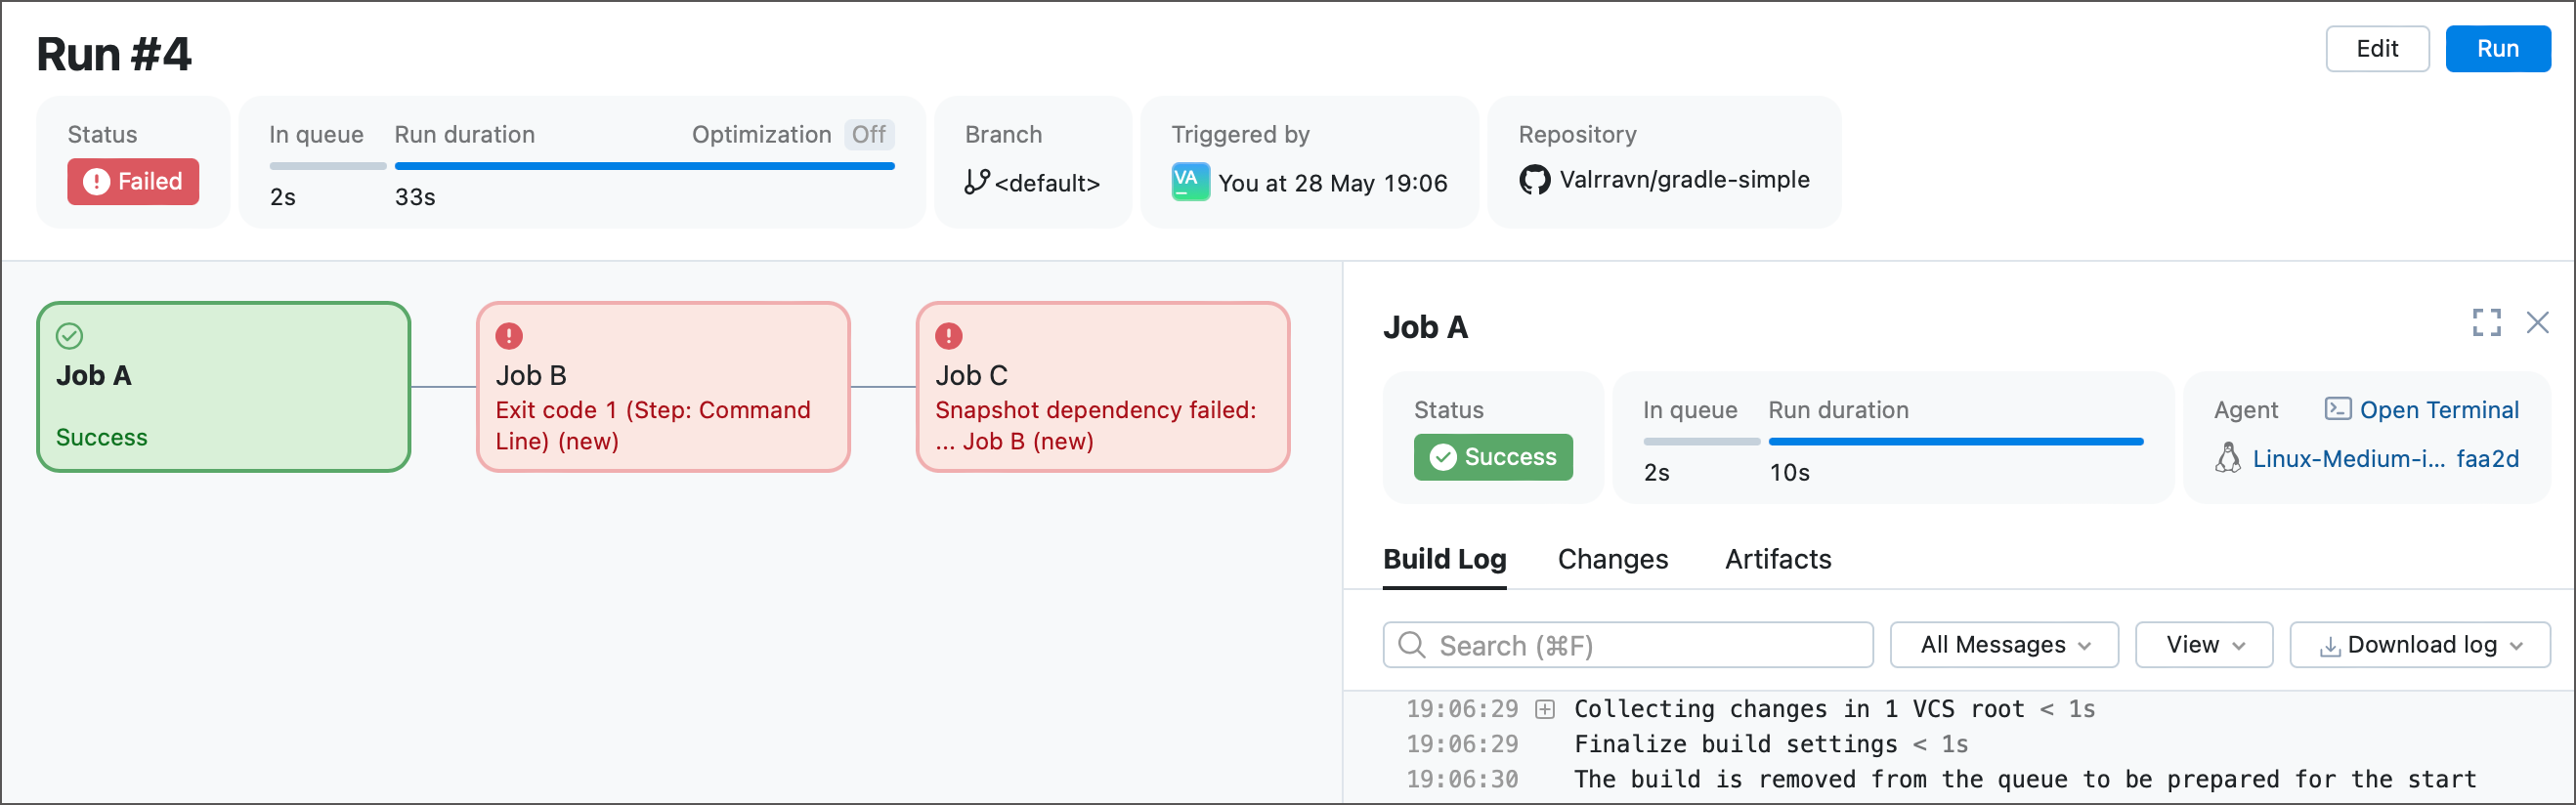Viewport: 2576px width, 805px height.
Task: Open the Linux-Medium-i... faa2d agent link
Action: (2385, 459)
